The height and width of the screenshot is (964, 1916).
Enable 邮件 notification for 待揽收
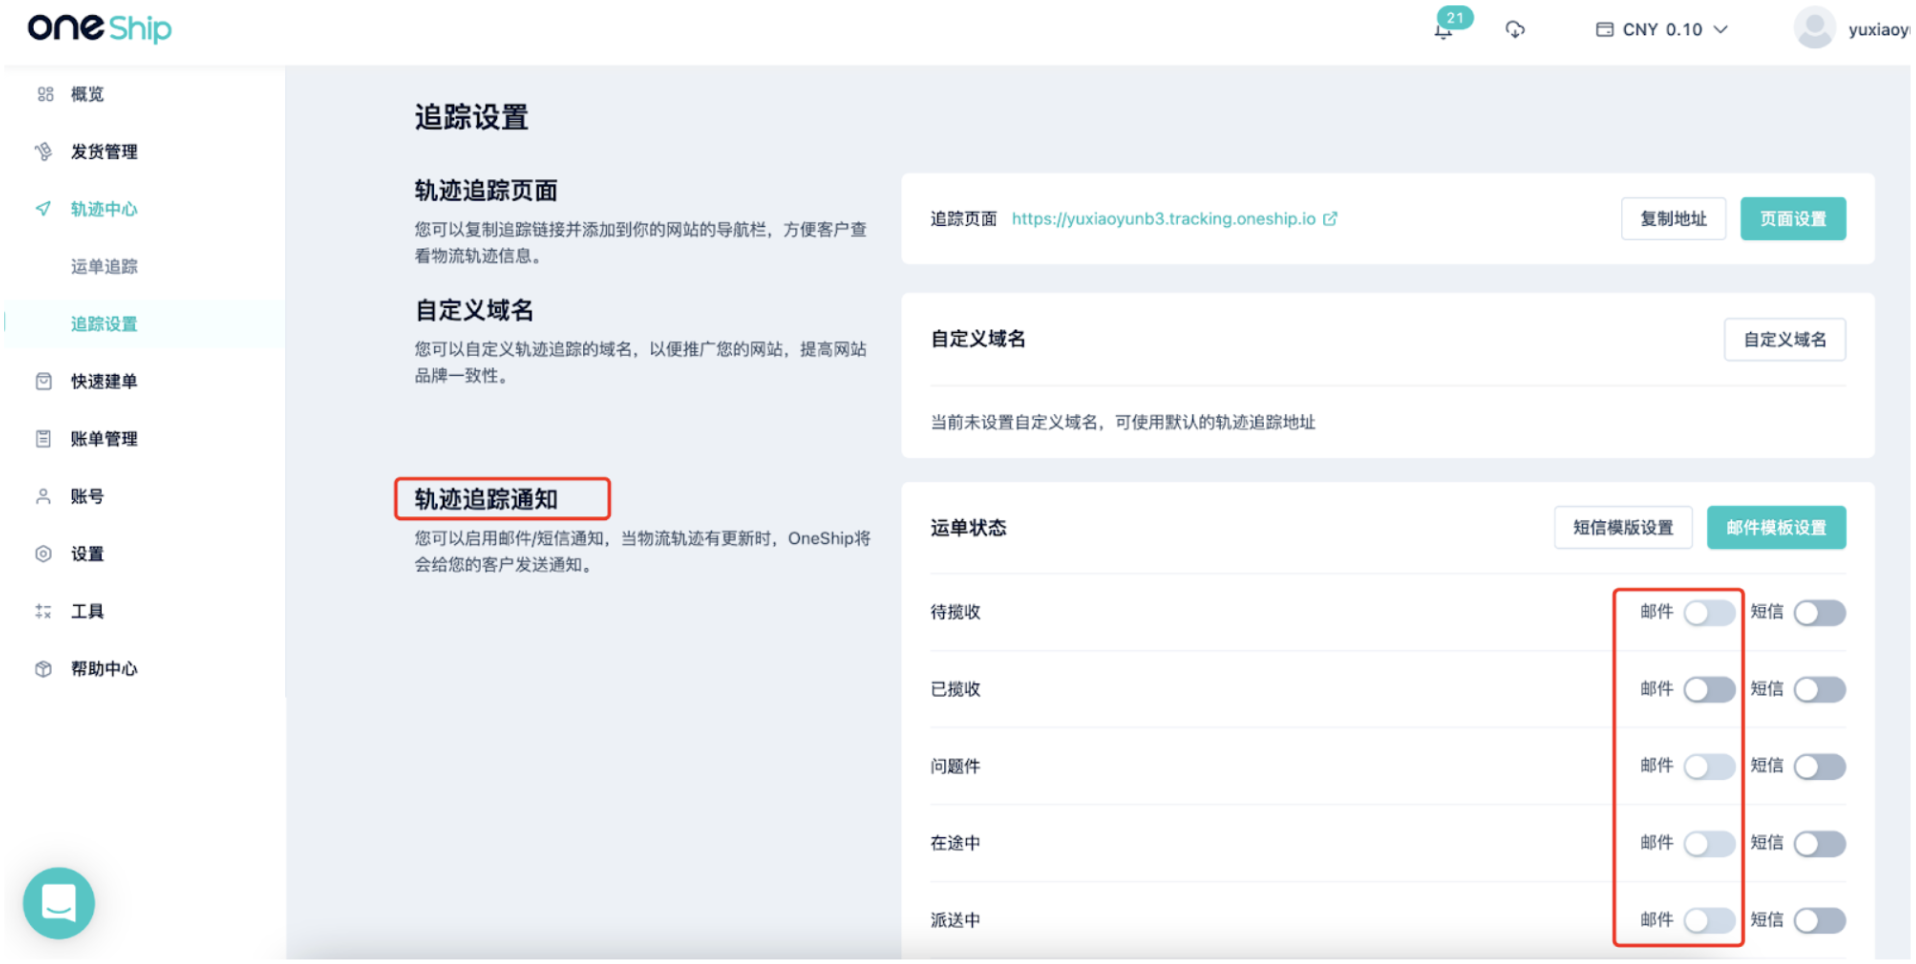[x=1709, y=613]
